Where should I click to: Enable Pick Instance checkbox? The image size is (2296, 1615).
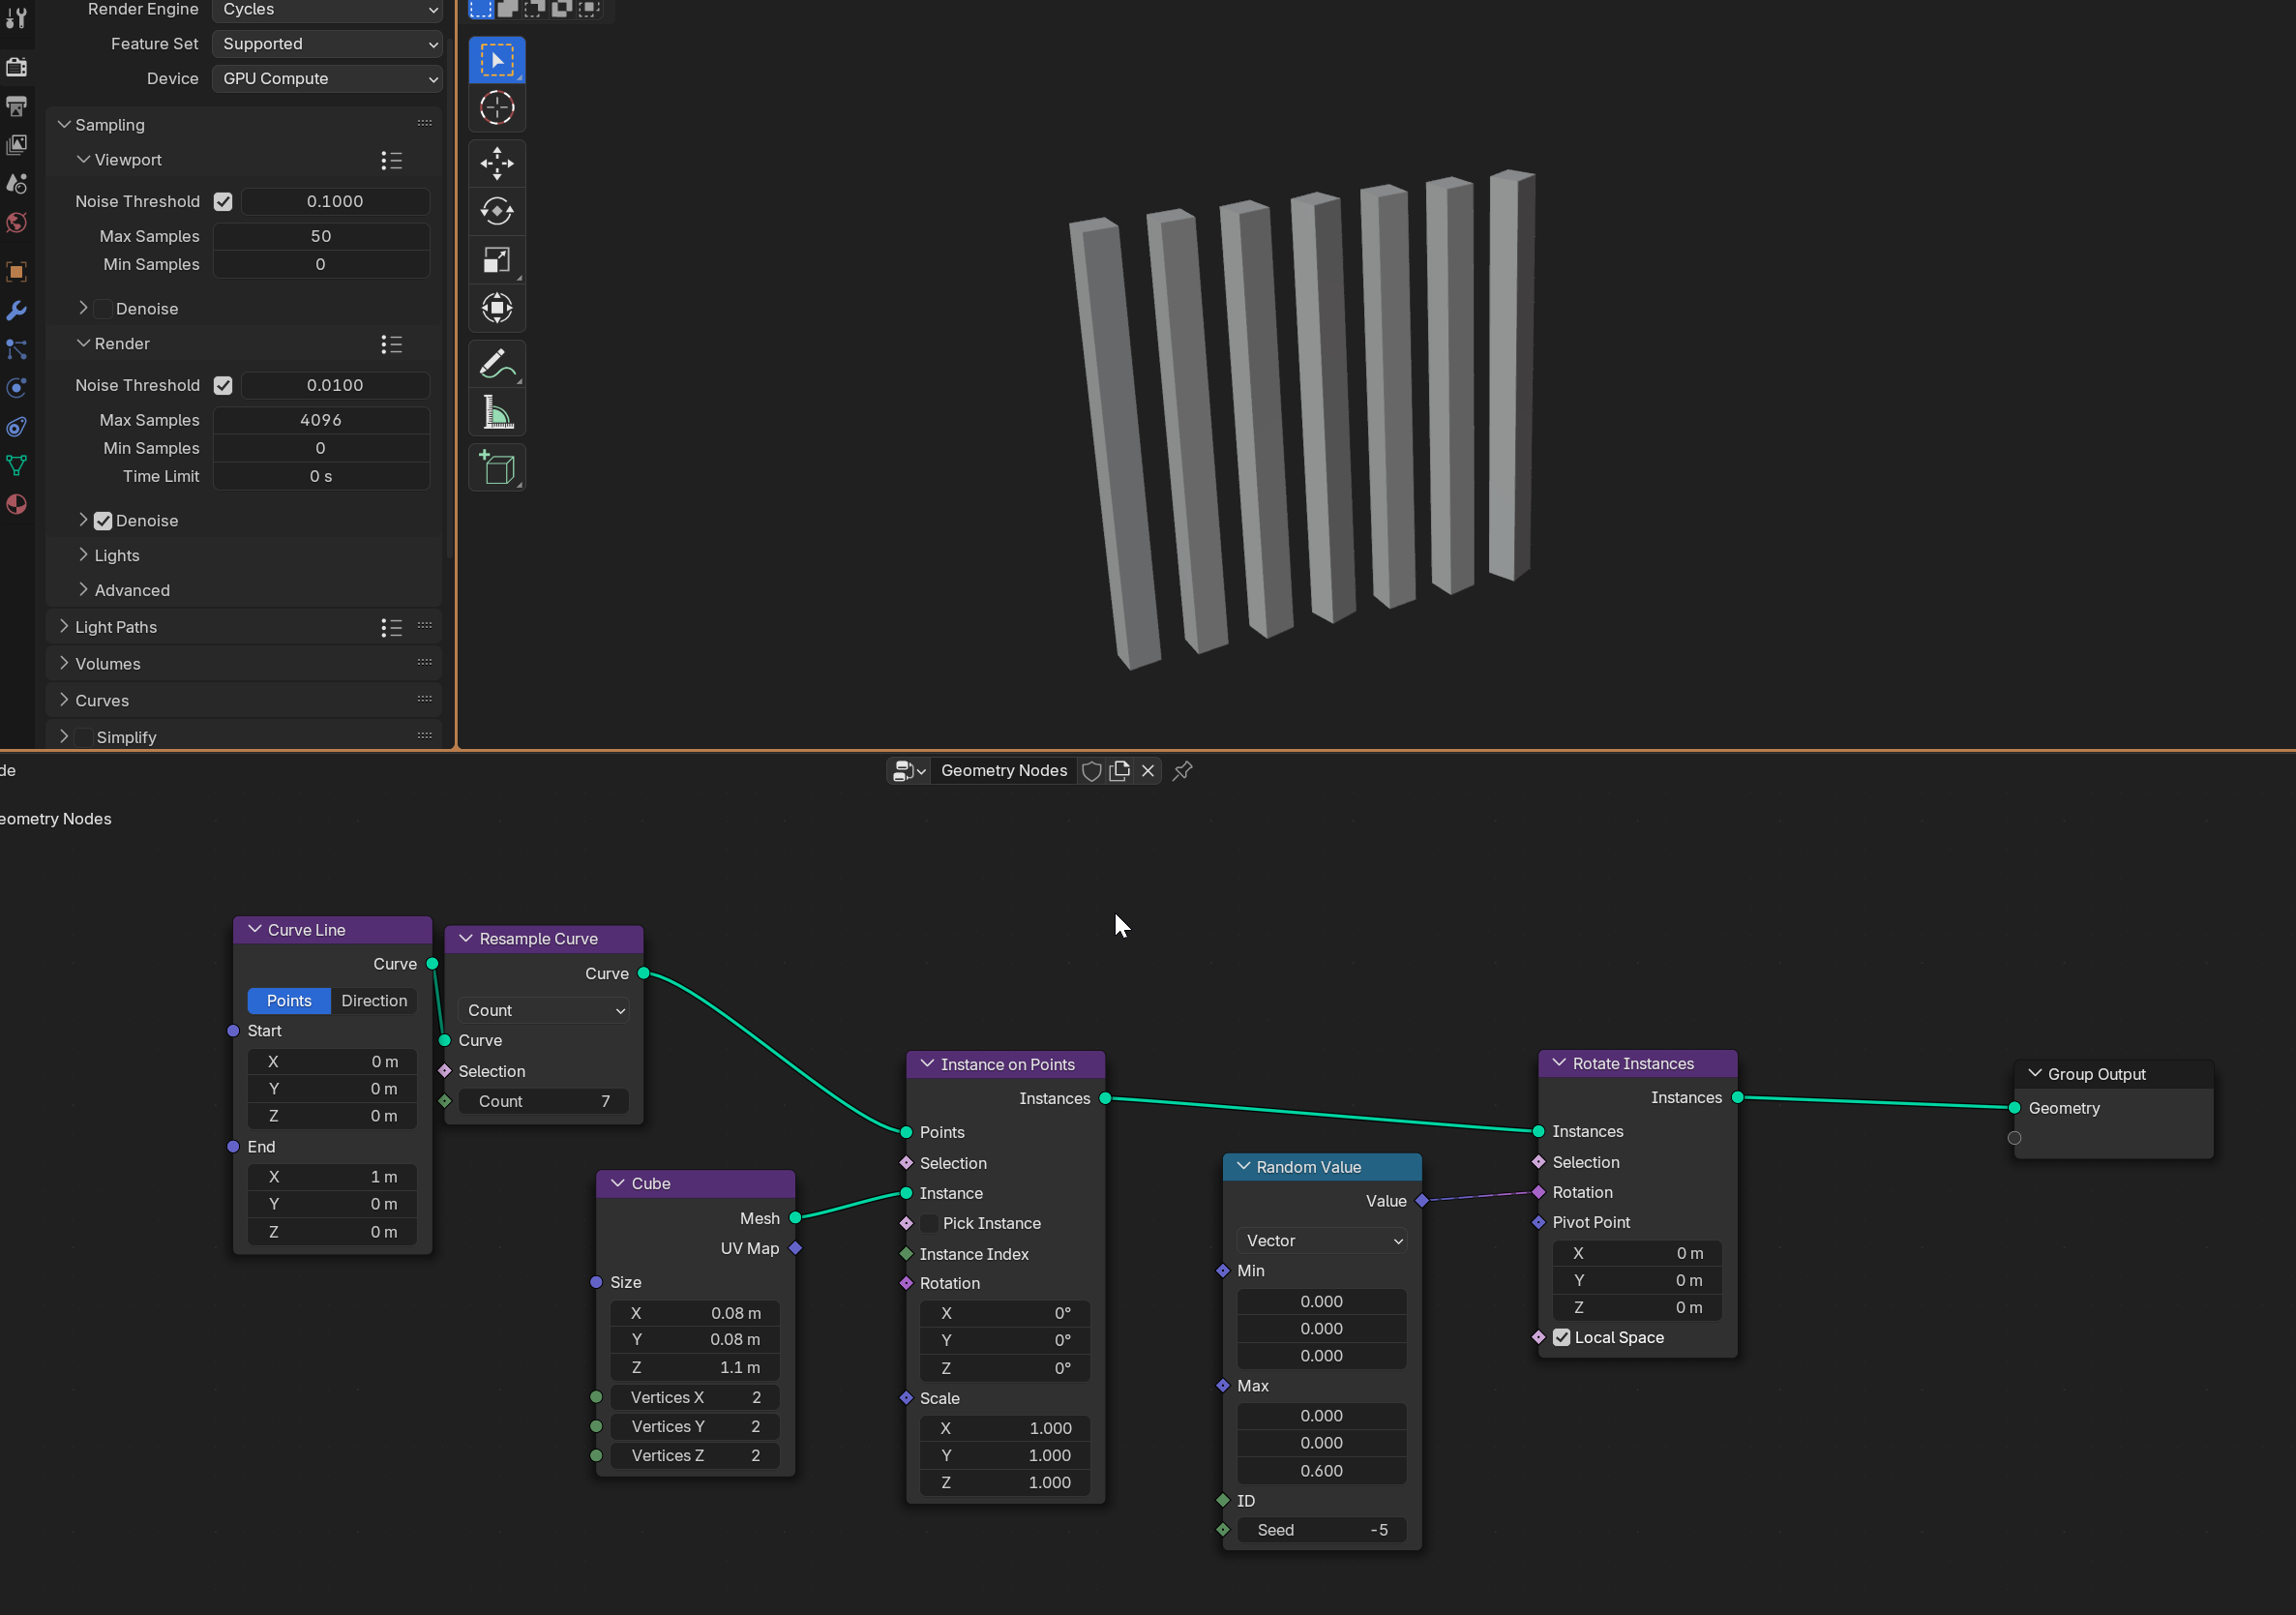click(930, 1224)
